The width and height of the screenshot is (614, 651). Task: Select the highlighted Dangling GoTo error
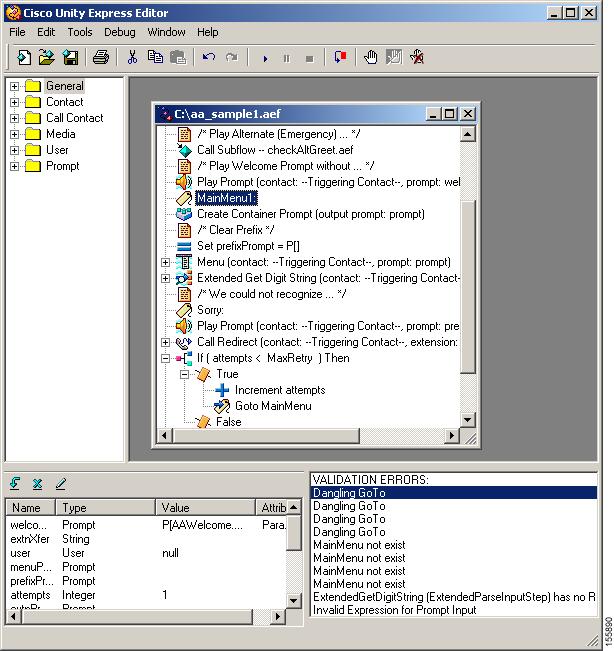(454, 493)
